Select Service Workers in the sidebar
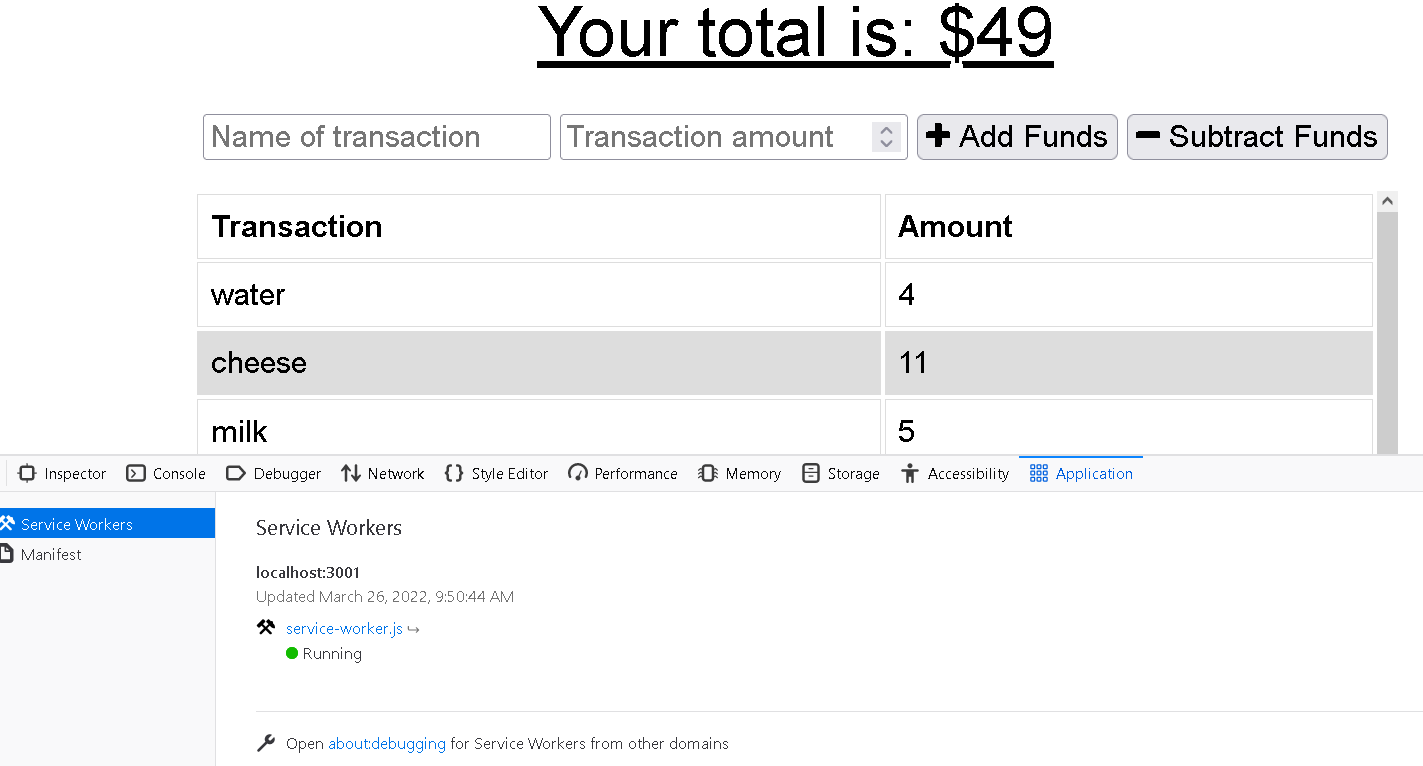This screenshot has width=1423, height=766. (78, 523)
